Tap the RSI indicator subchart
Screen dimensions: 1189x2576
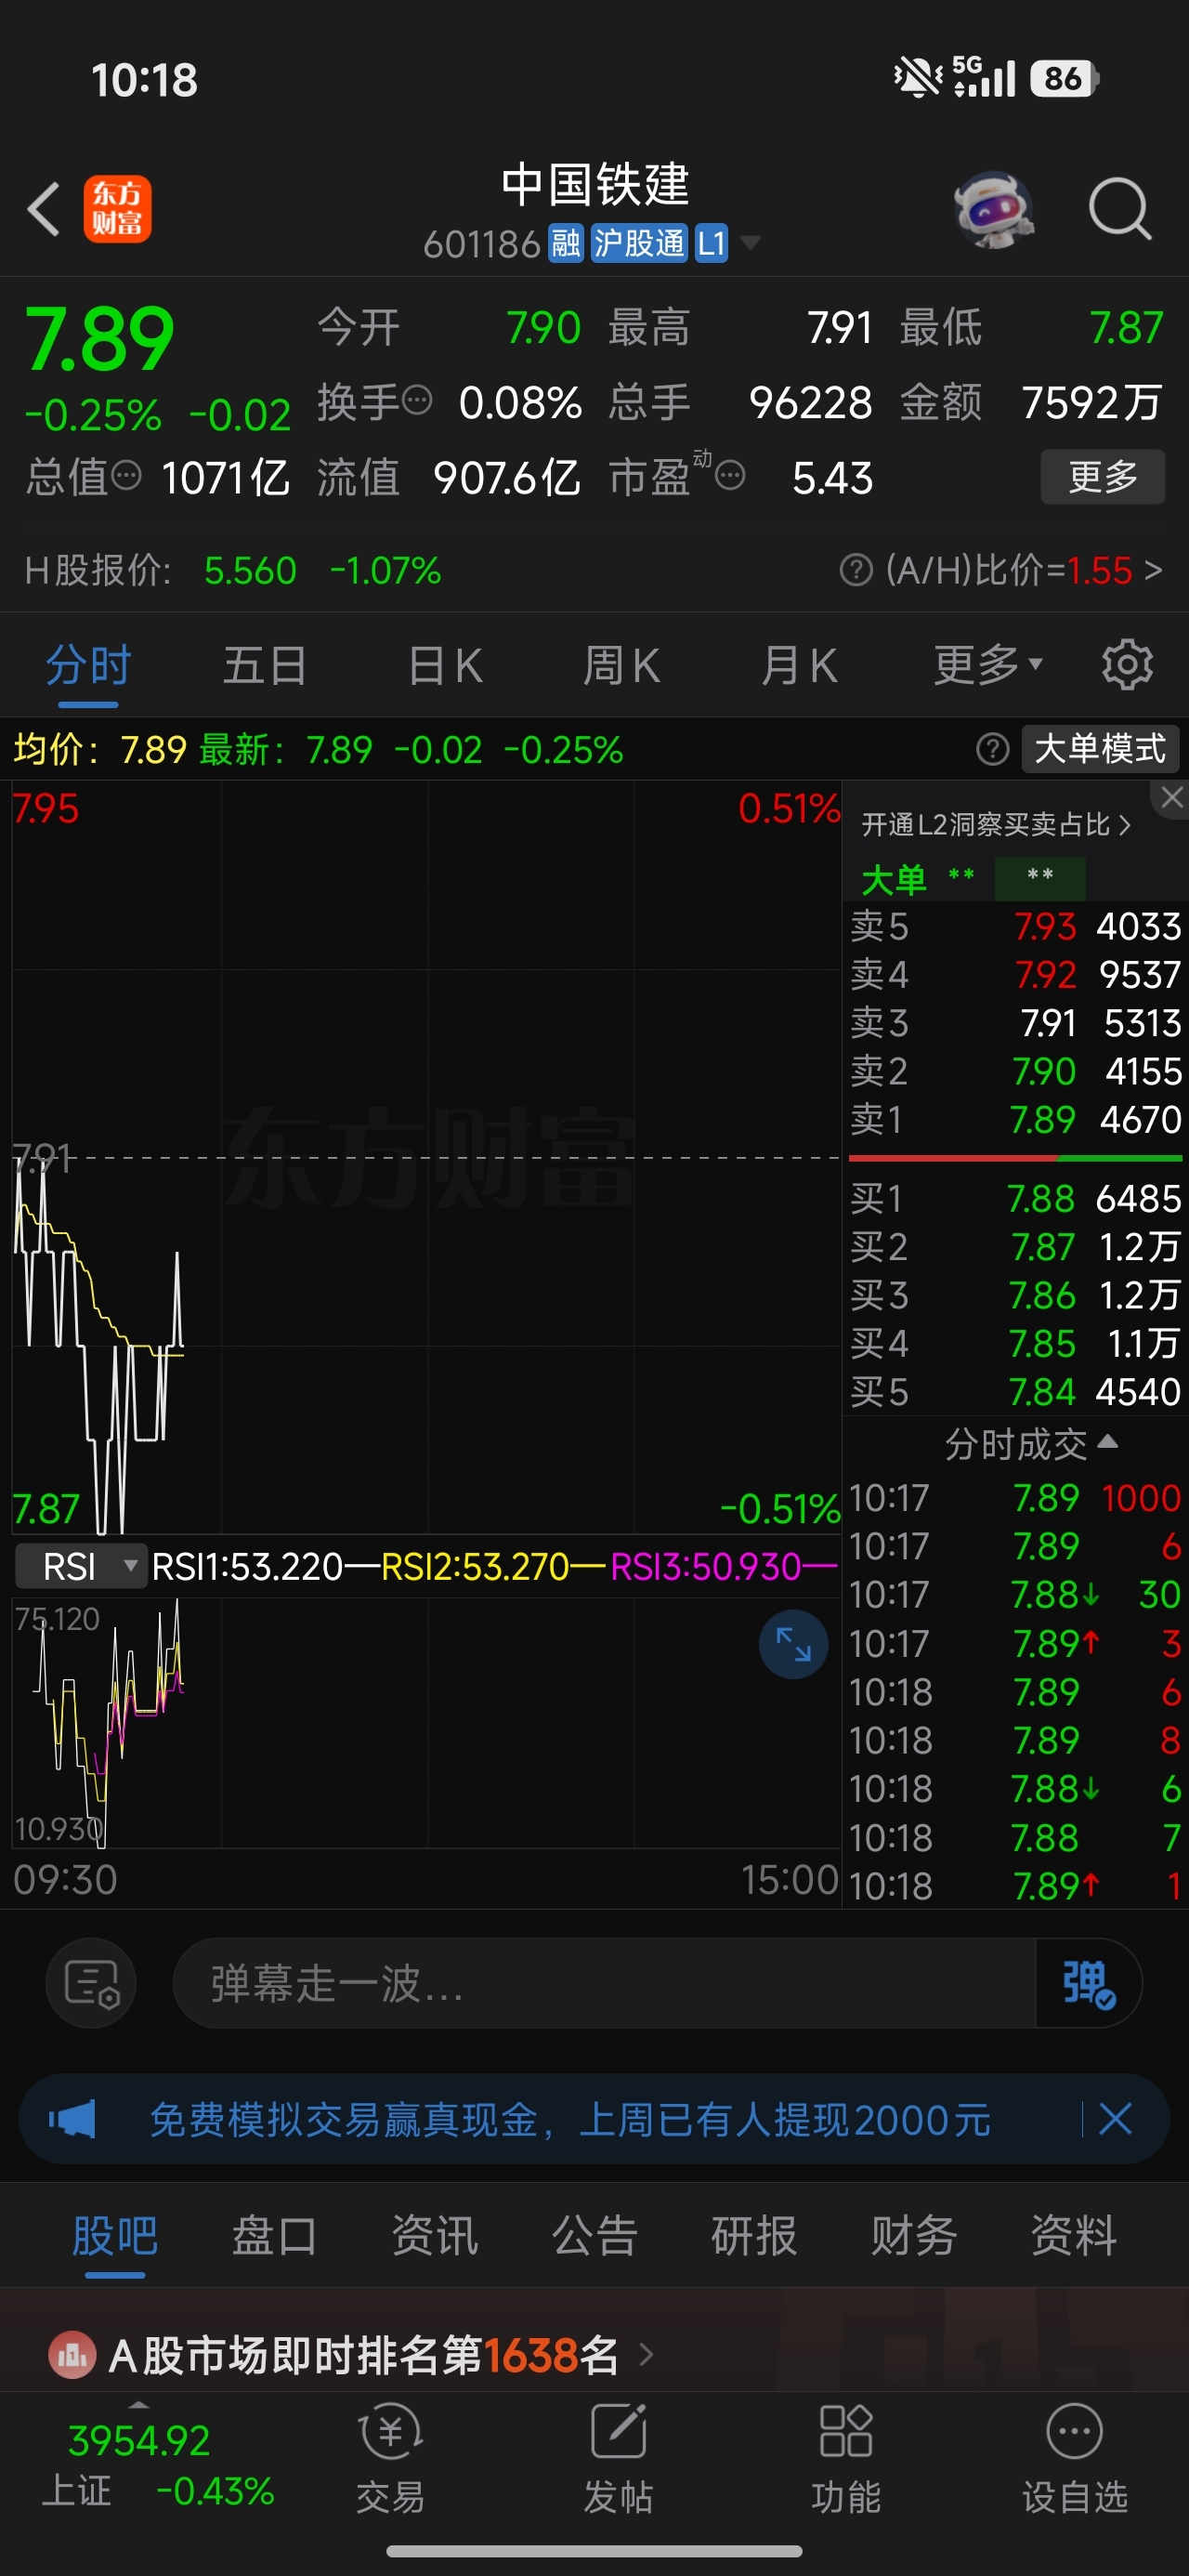(426, 1722)
